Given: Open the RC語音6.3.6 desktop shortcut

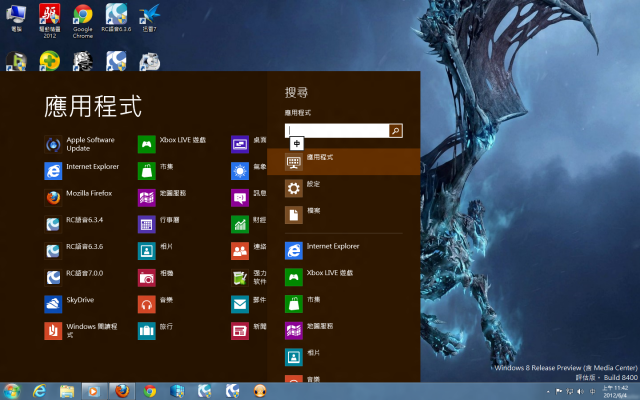Looking at the screenshot, I should (116, 18).
